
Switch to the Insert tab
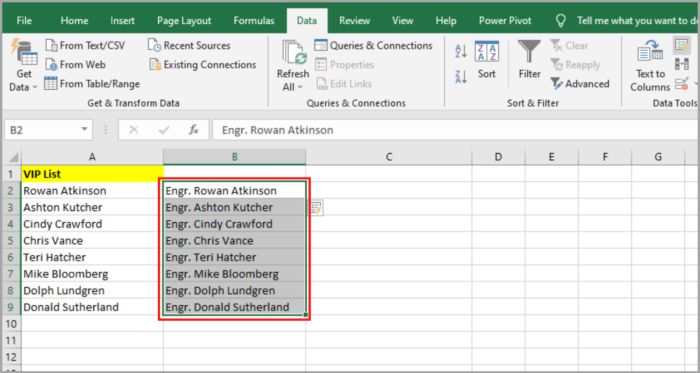click(x=122, y=21)
